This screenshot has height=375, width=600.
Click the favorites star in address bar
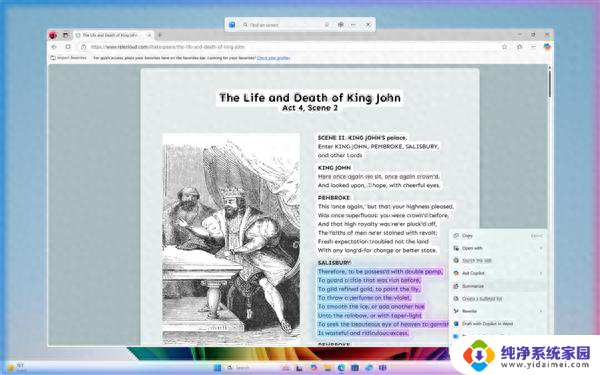coord(505,47)
